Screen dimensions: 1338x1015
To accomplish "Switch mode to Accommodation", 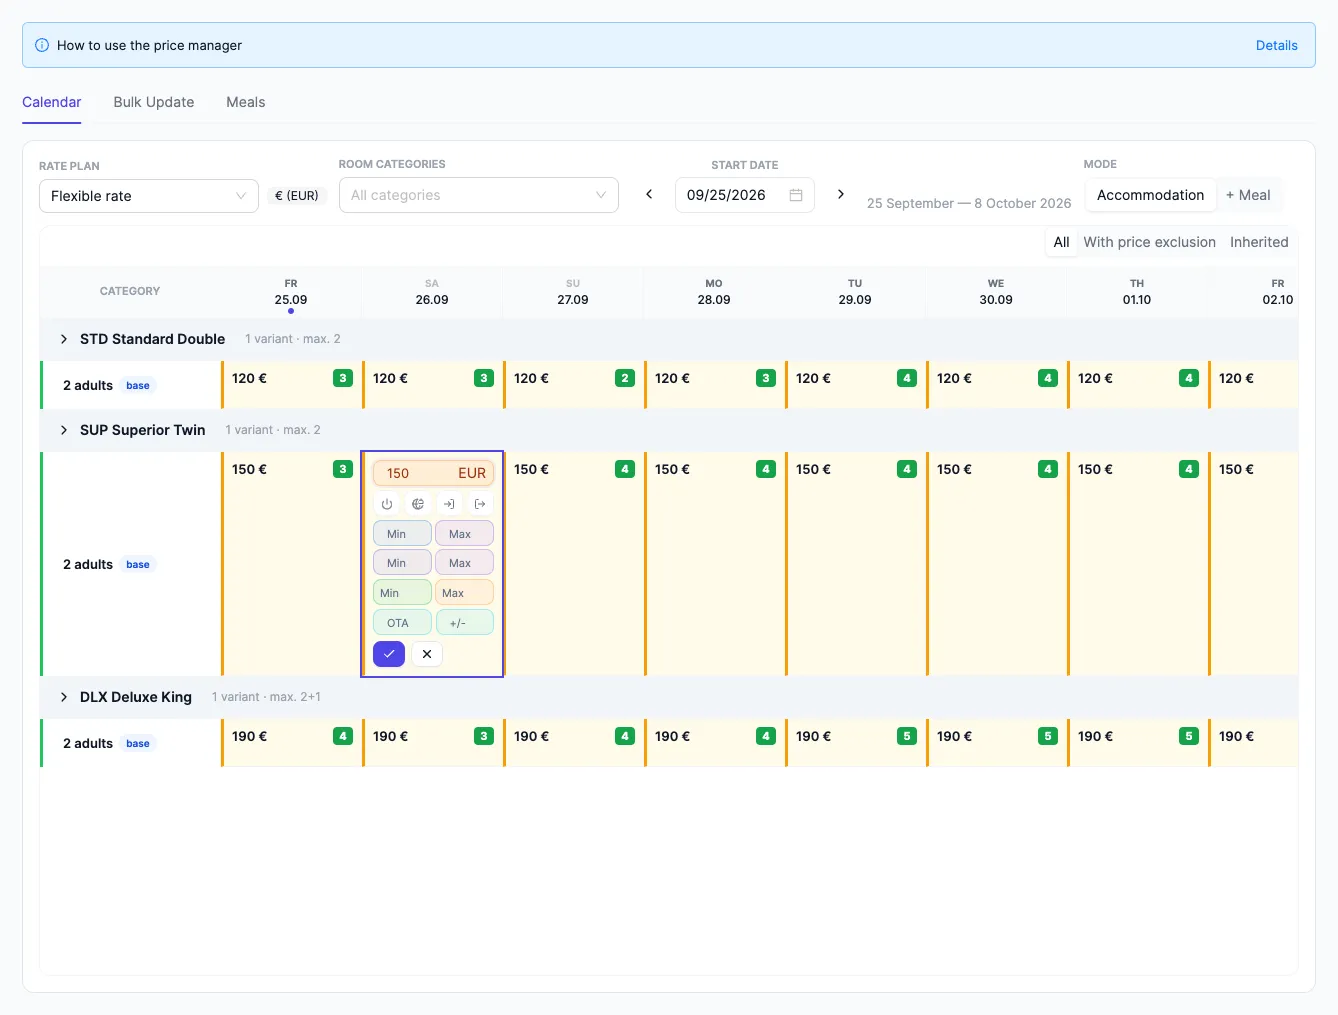I will 1150,195.
